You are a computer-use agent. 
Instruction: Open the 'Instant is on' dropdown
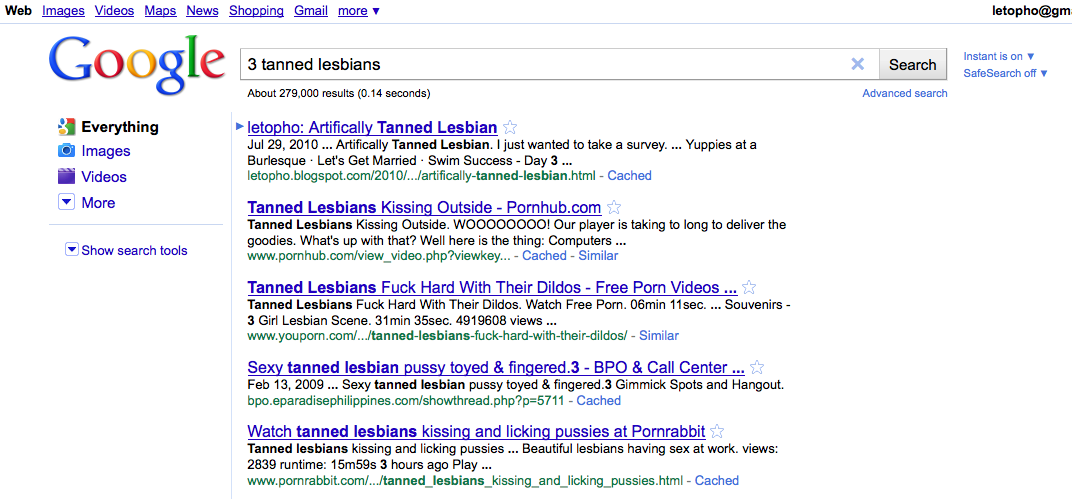point(999,56)
